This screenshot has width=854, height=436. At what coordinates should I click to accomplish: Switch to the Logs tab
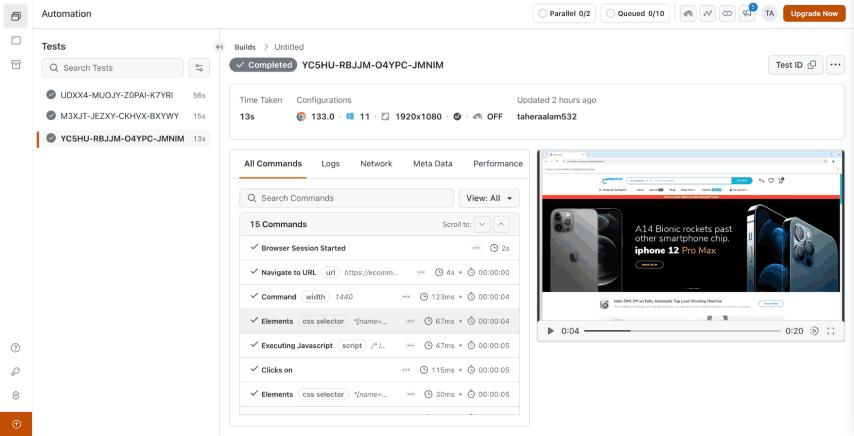[x=331, y=164]
